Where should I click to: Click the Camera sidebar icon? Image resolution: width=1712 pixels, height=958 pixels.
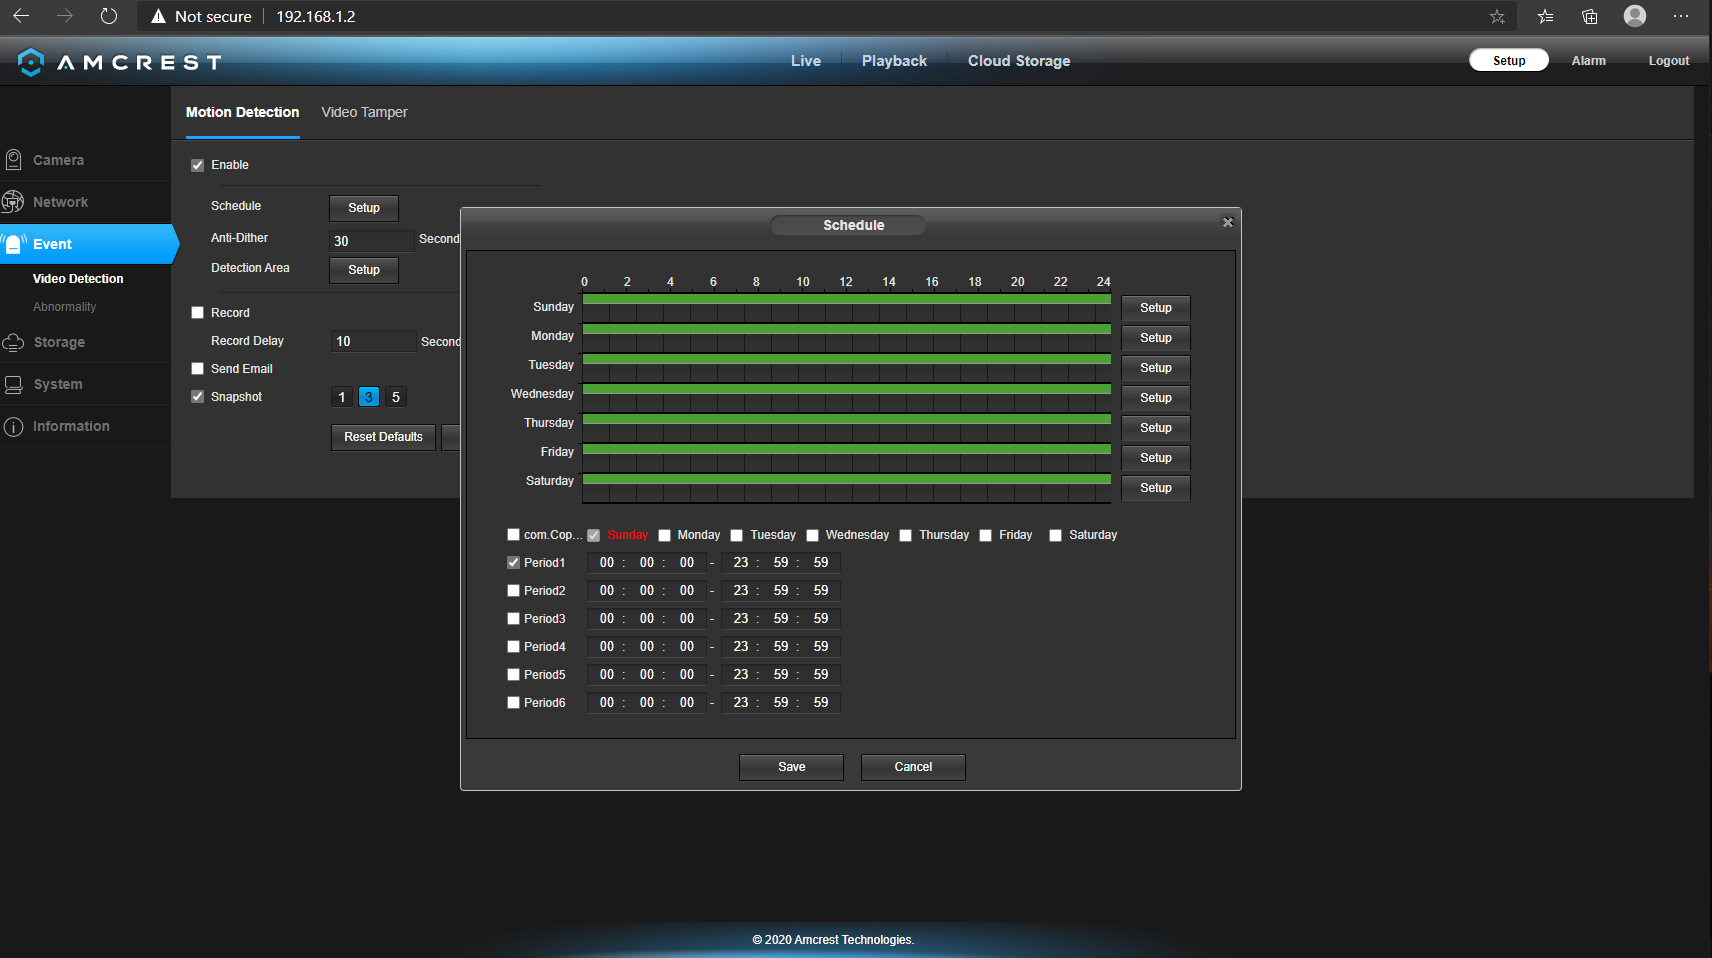pos(14,160)
